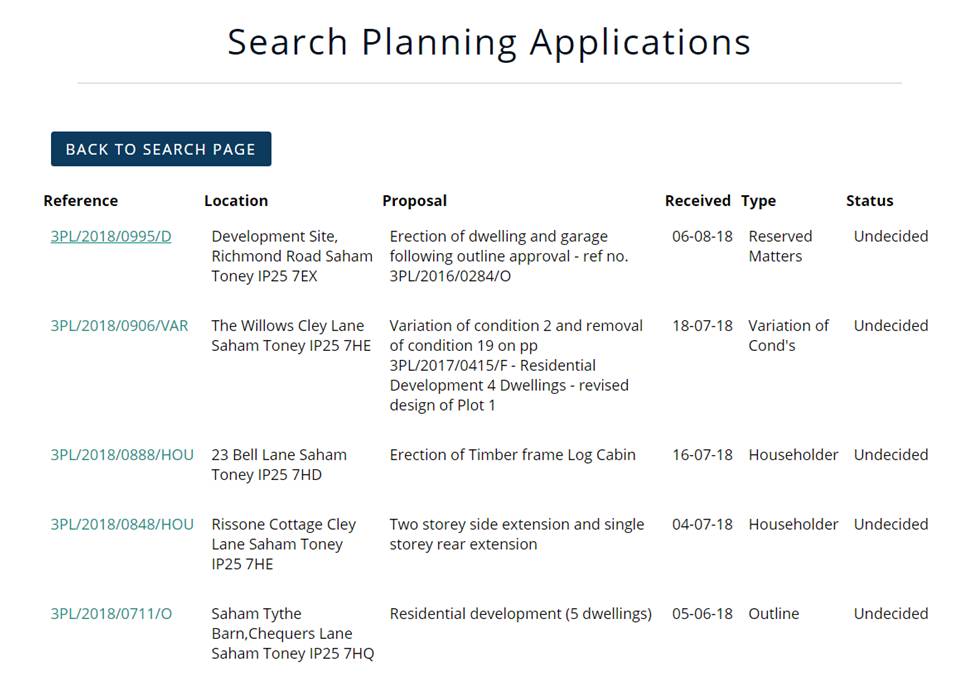This screenshot has height=681, width=968.
Task: Click the Two storey side extension proposal
Action: 517,535
